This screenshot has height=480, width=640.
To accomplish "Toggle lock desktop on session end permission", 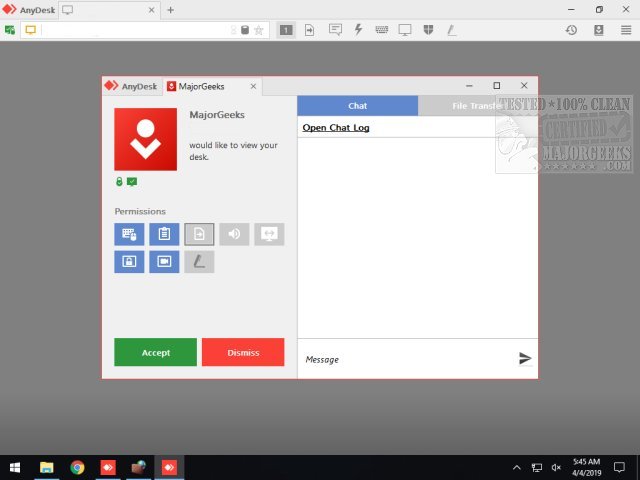I will pos(129,262).
